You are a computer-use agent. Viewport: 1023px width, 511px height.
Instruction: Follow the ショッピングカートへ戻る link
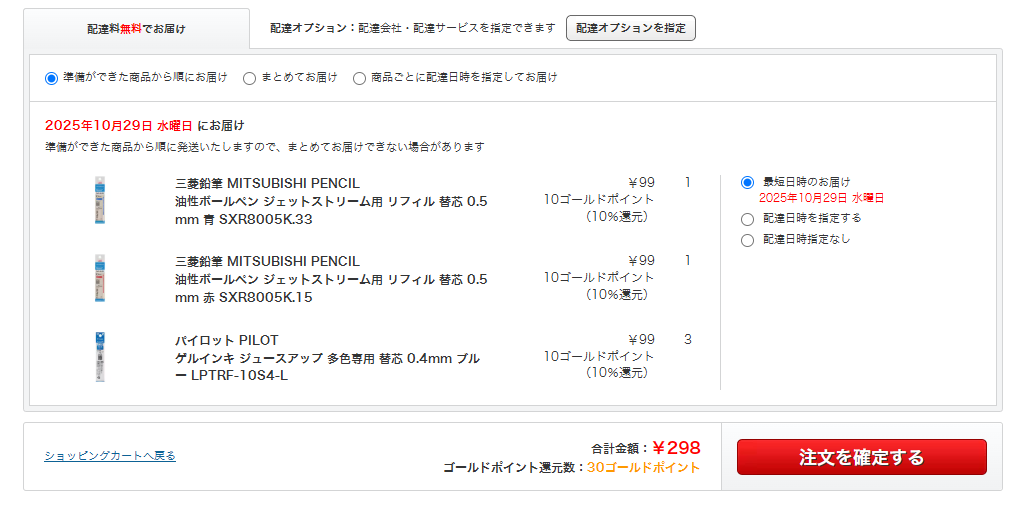click(110, 456)
